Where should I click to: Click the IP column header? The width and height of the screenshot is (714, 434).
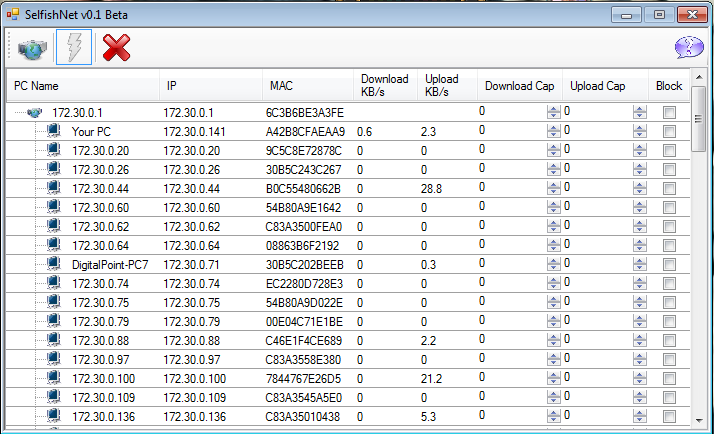(211, 86)
